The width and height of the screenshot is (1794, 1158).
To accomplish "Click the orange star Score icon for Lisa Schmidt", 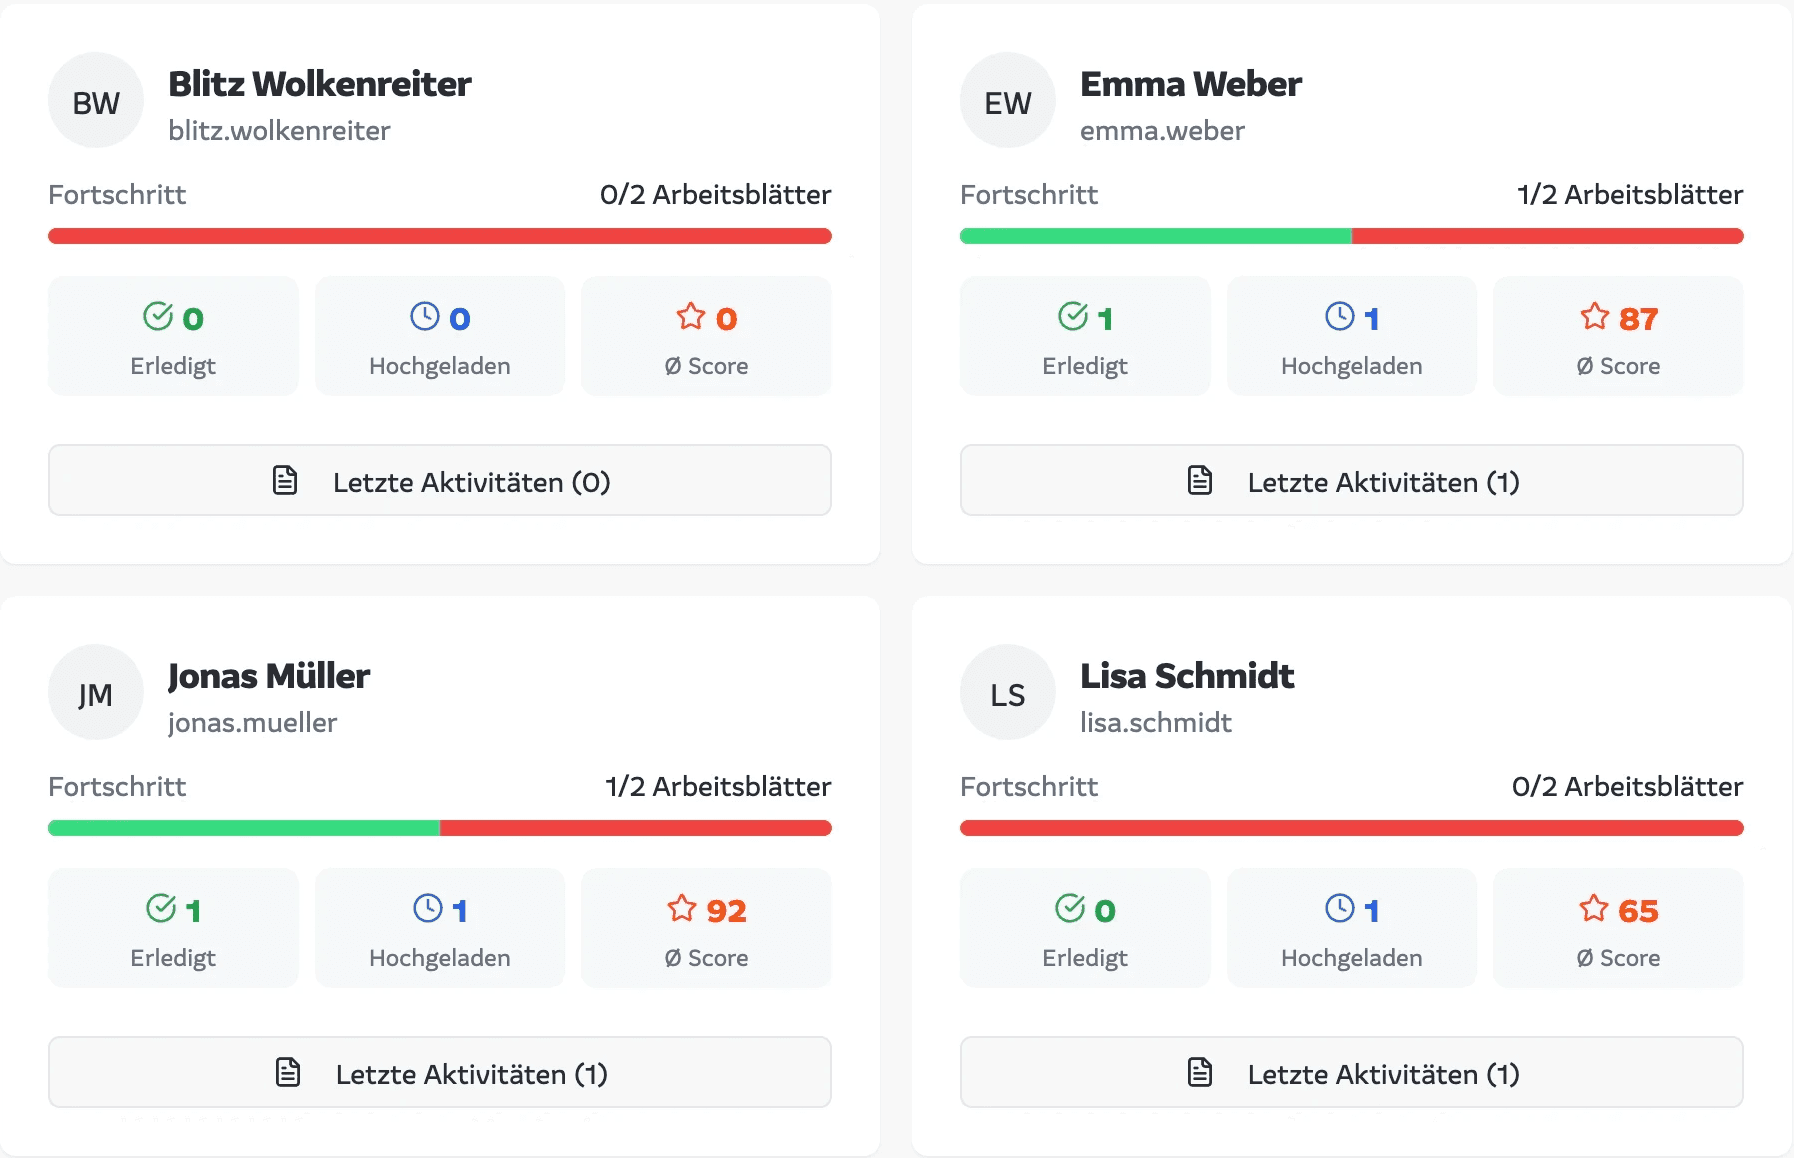I will [x=1593, y=908].
